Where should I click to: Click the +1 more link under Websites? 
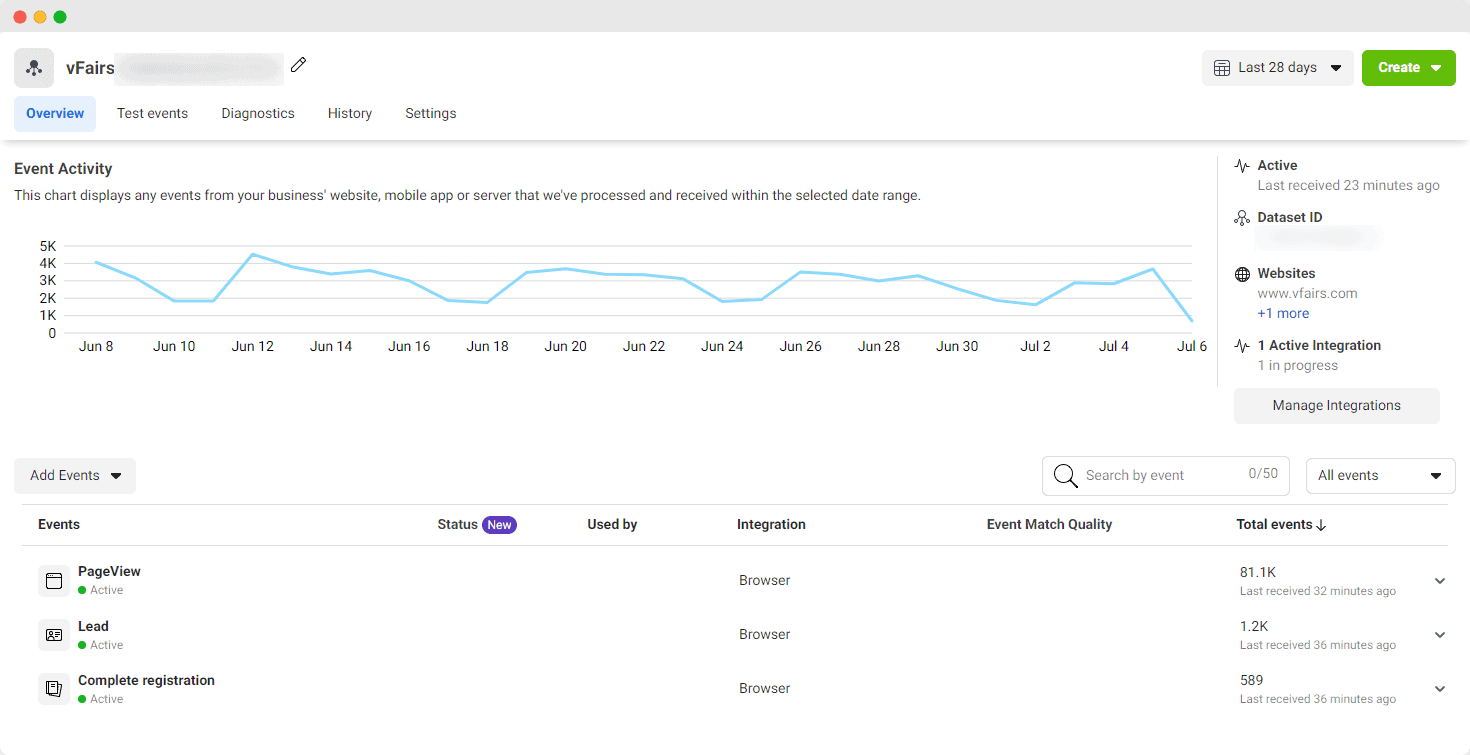(1283, 313)
